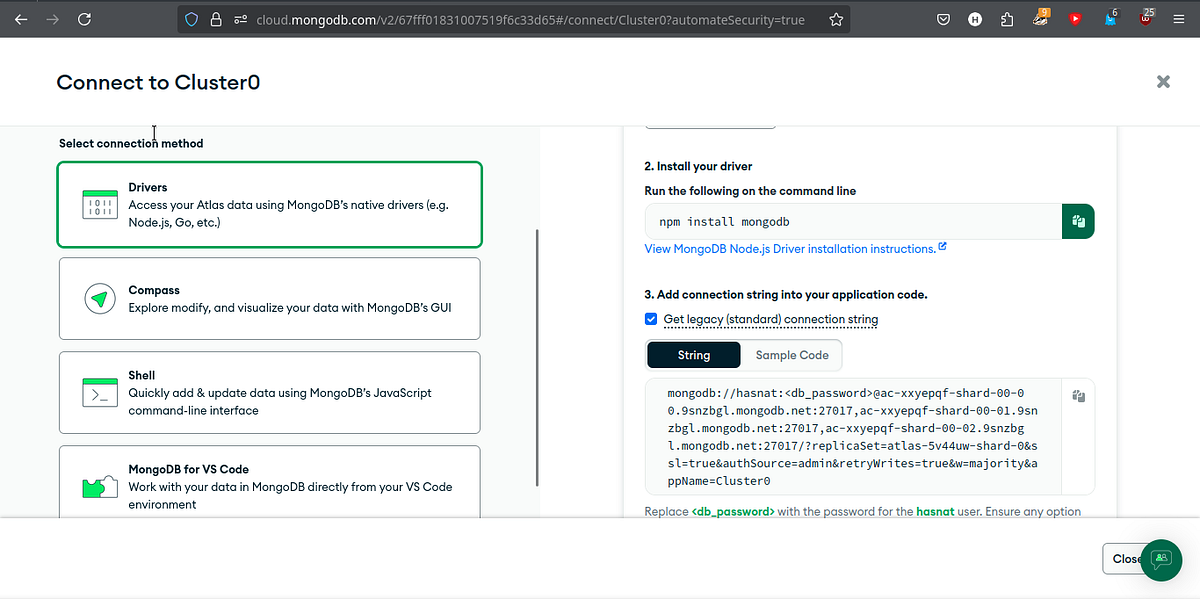The width and height of the screenshot is (1200, 599).
Task: Open the YouTube extension icon
Action: [1075, 18]
